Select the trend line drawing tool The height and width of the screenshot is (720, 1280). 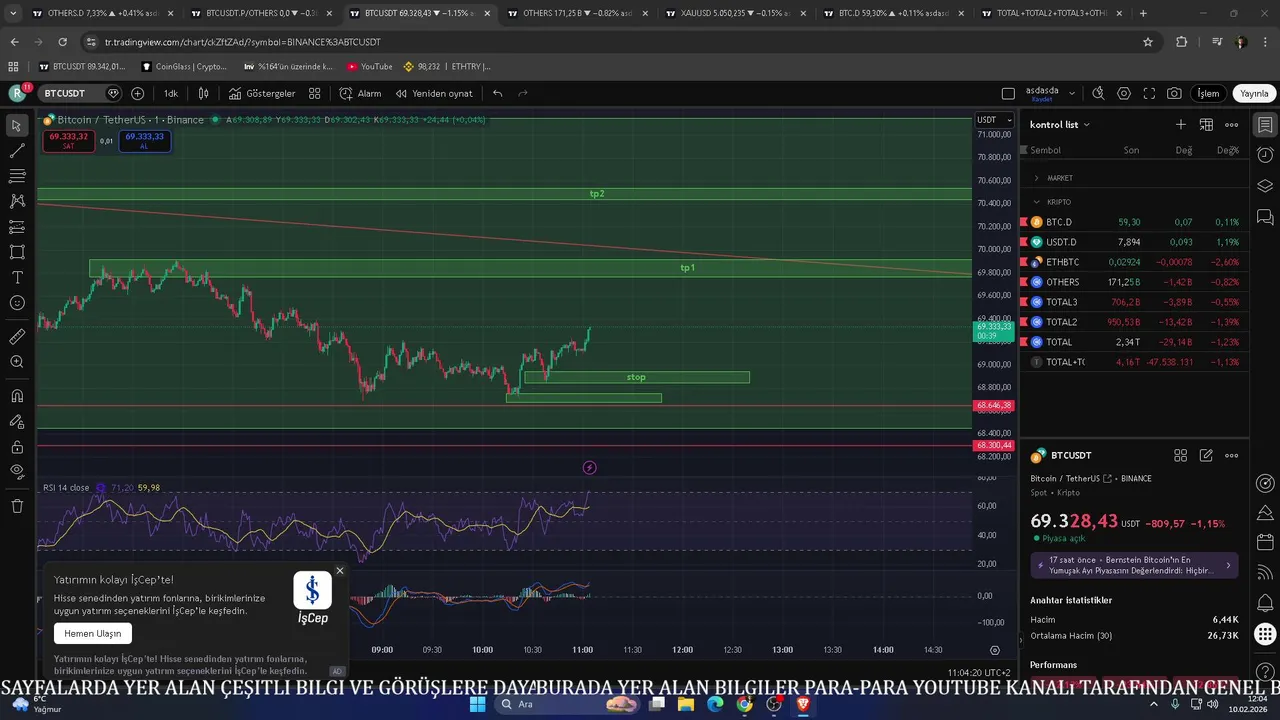point(16,151)
